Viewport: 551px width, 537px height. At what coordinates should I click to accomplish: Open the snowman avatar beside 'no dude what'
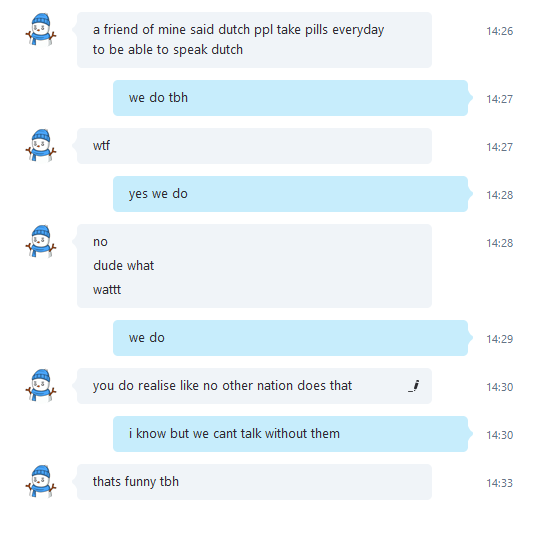[41, 241]
